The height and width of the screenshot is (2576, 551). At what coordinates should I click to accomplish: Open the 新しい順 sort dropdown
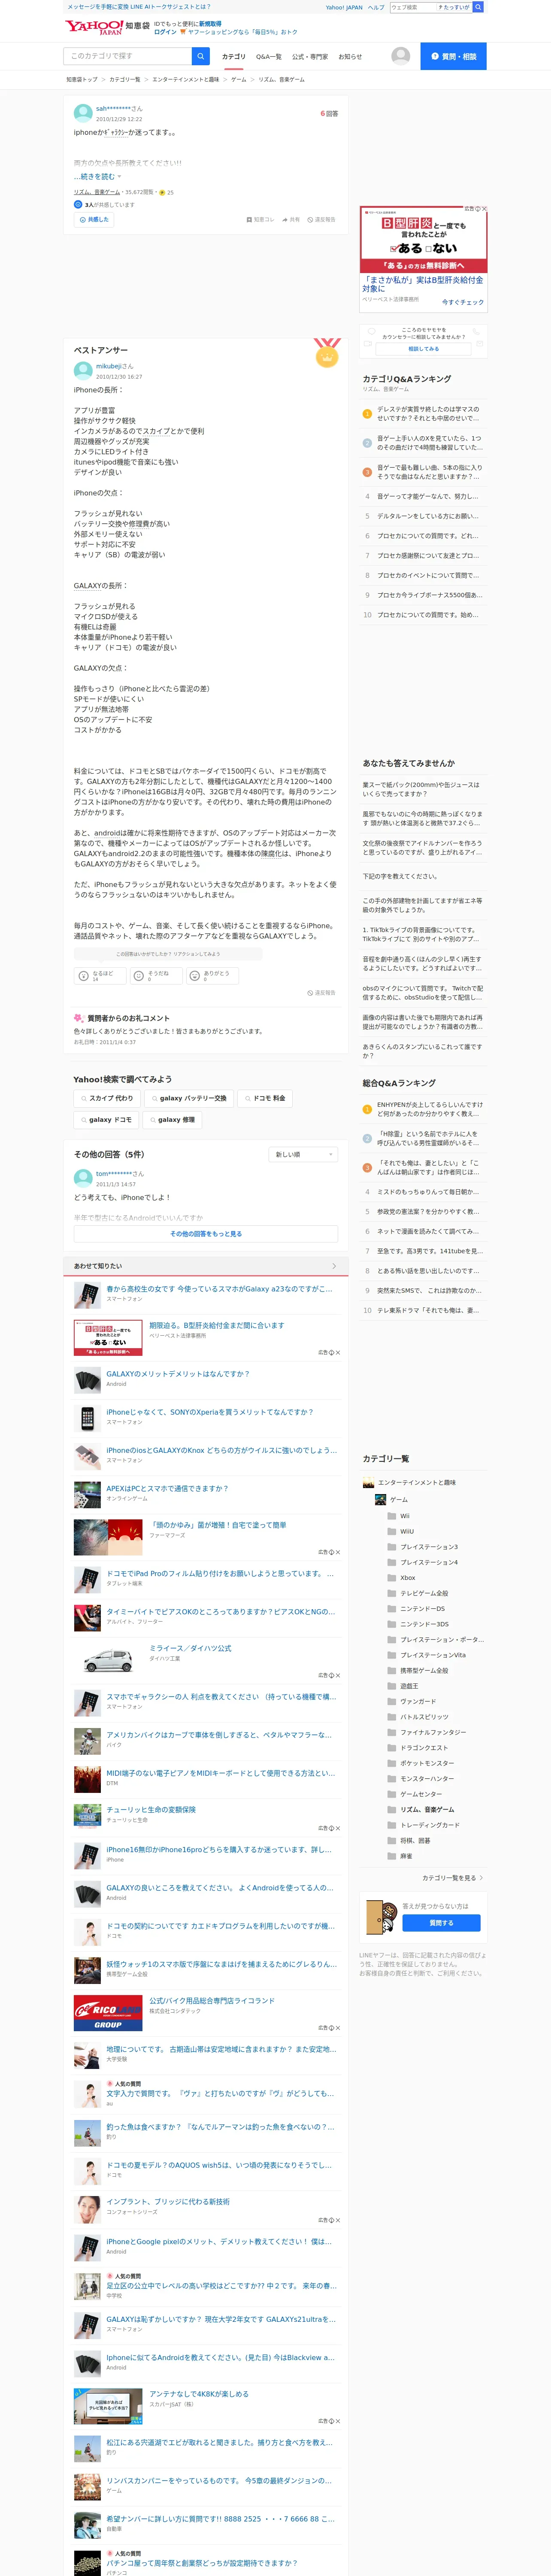click(x=303, y=1155)
